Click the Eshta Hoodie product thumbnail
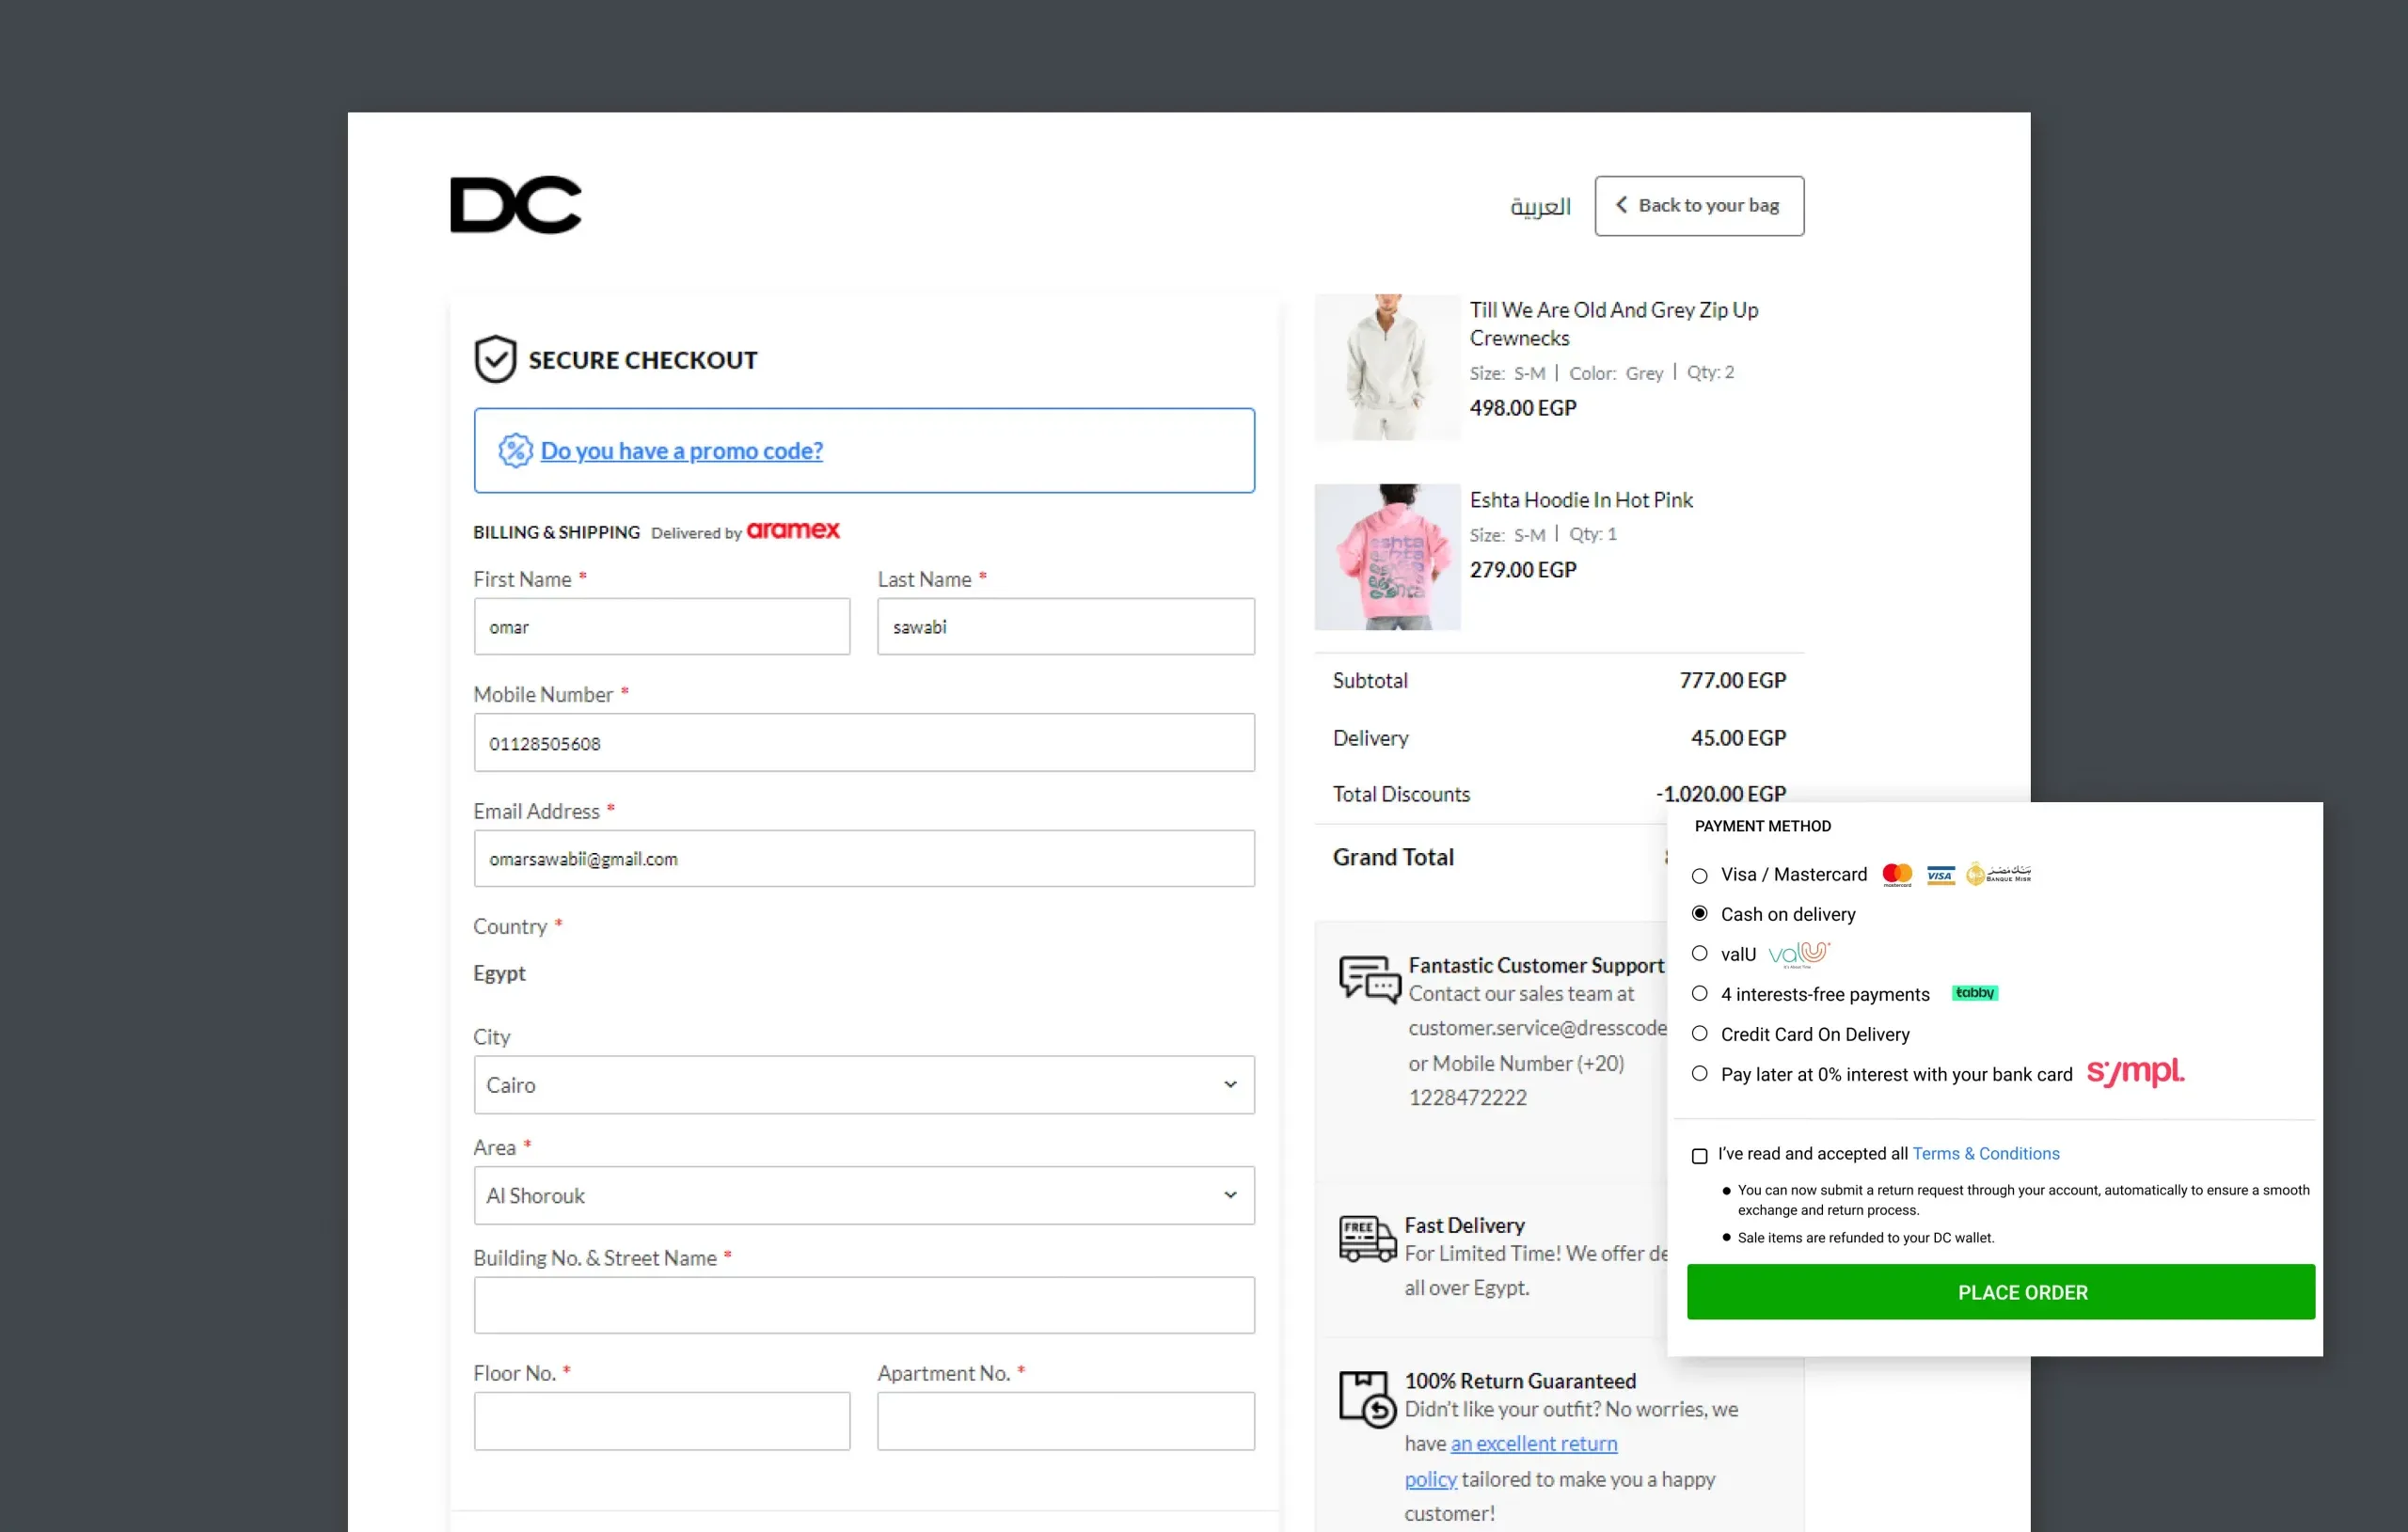Screen dimensions: 2408x1532 pyautogui.click(x=1387, y=557)
